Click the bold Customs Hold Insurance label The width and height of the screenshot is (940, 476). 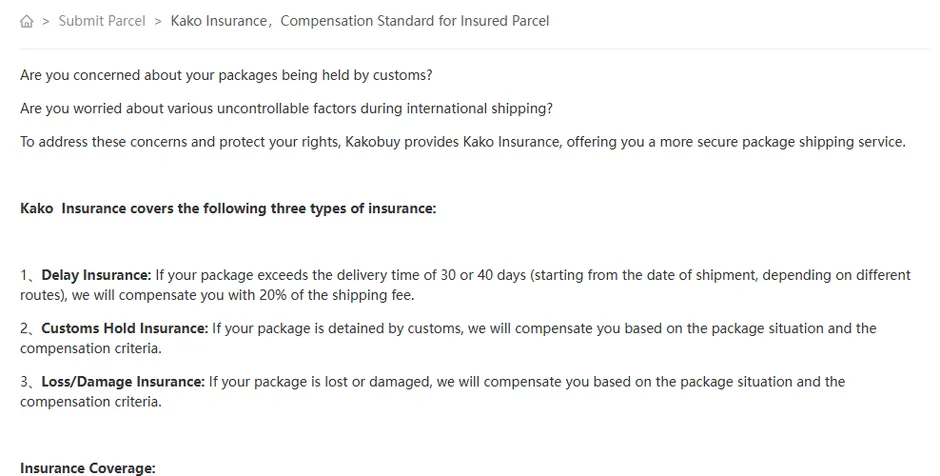pos(124,329)
